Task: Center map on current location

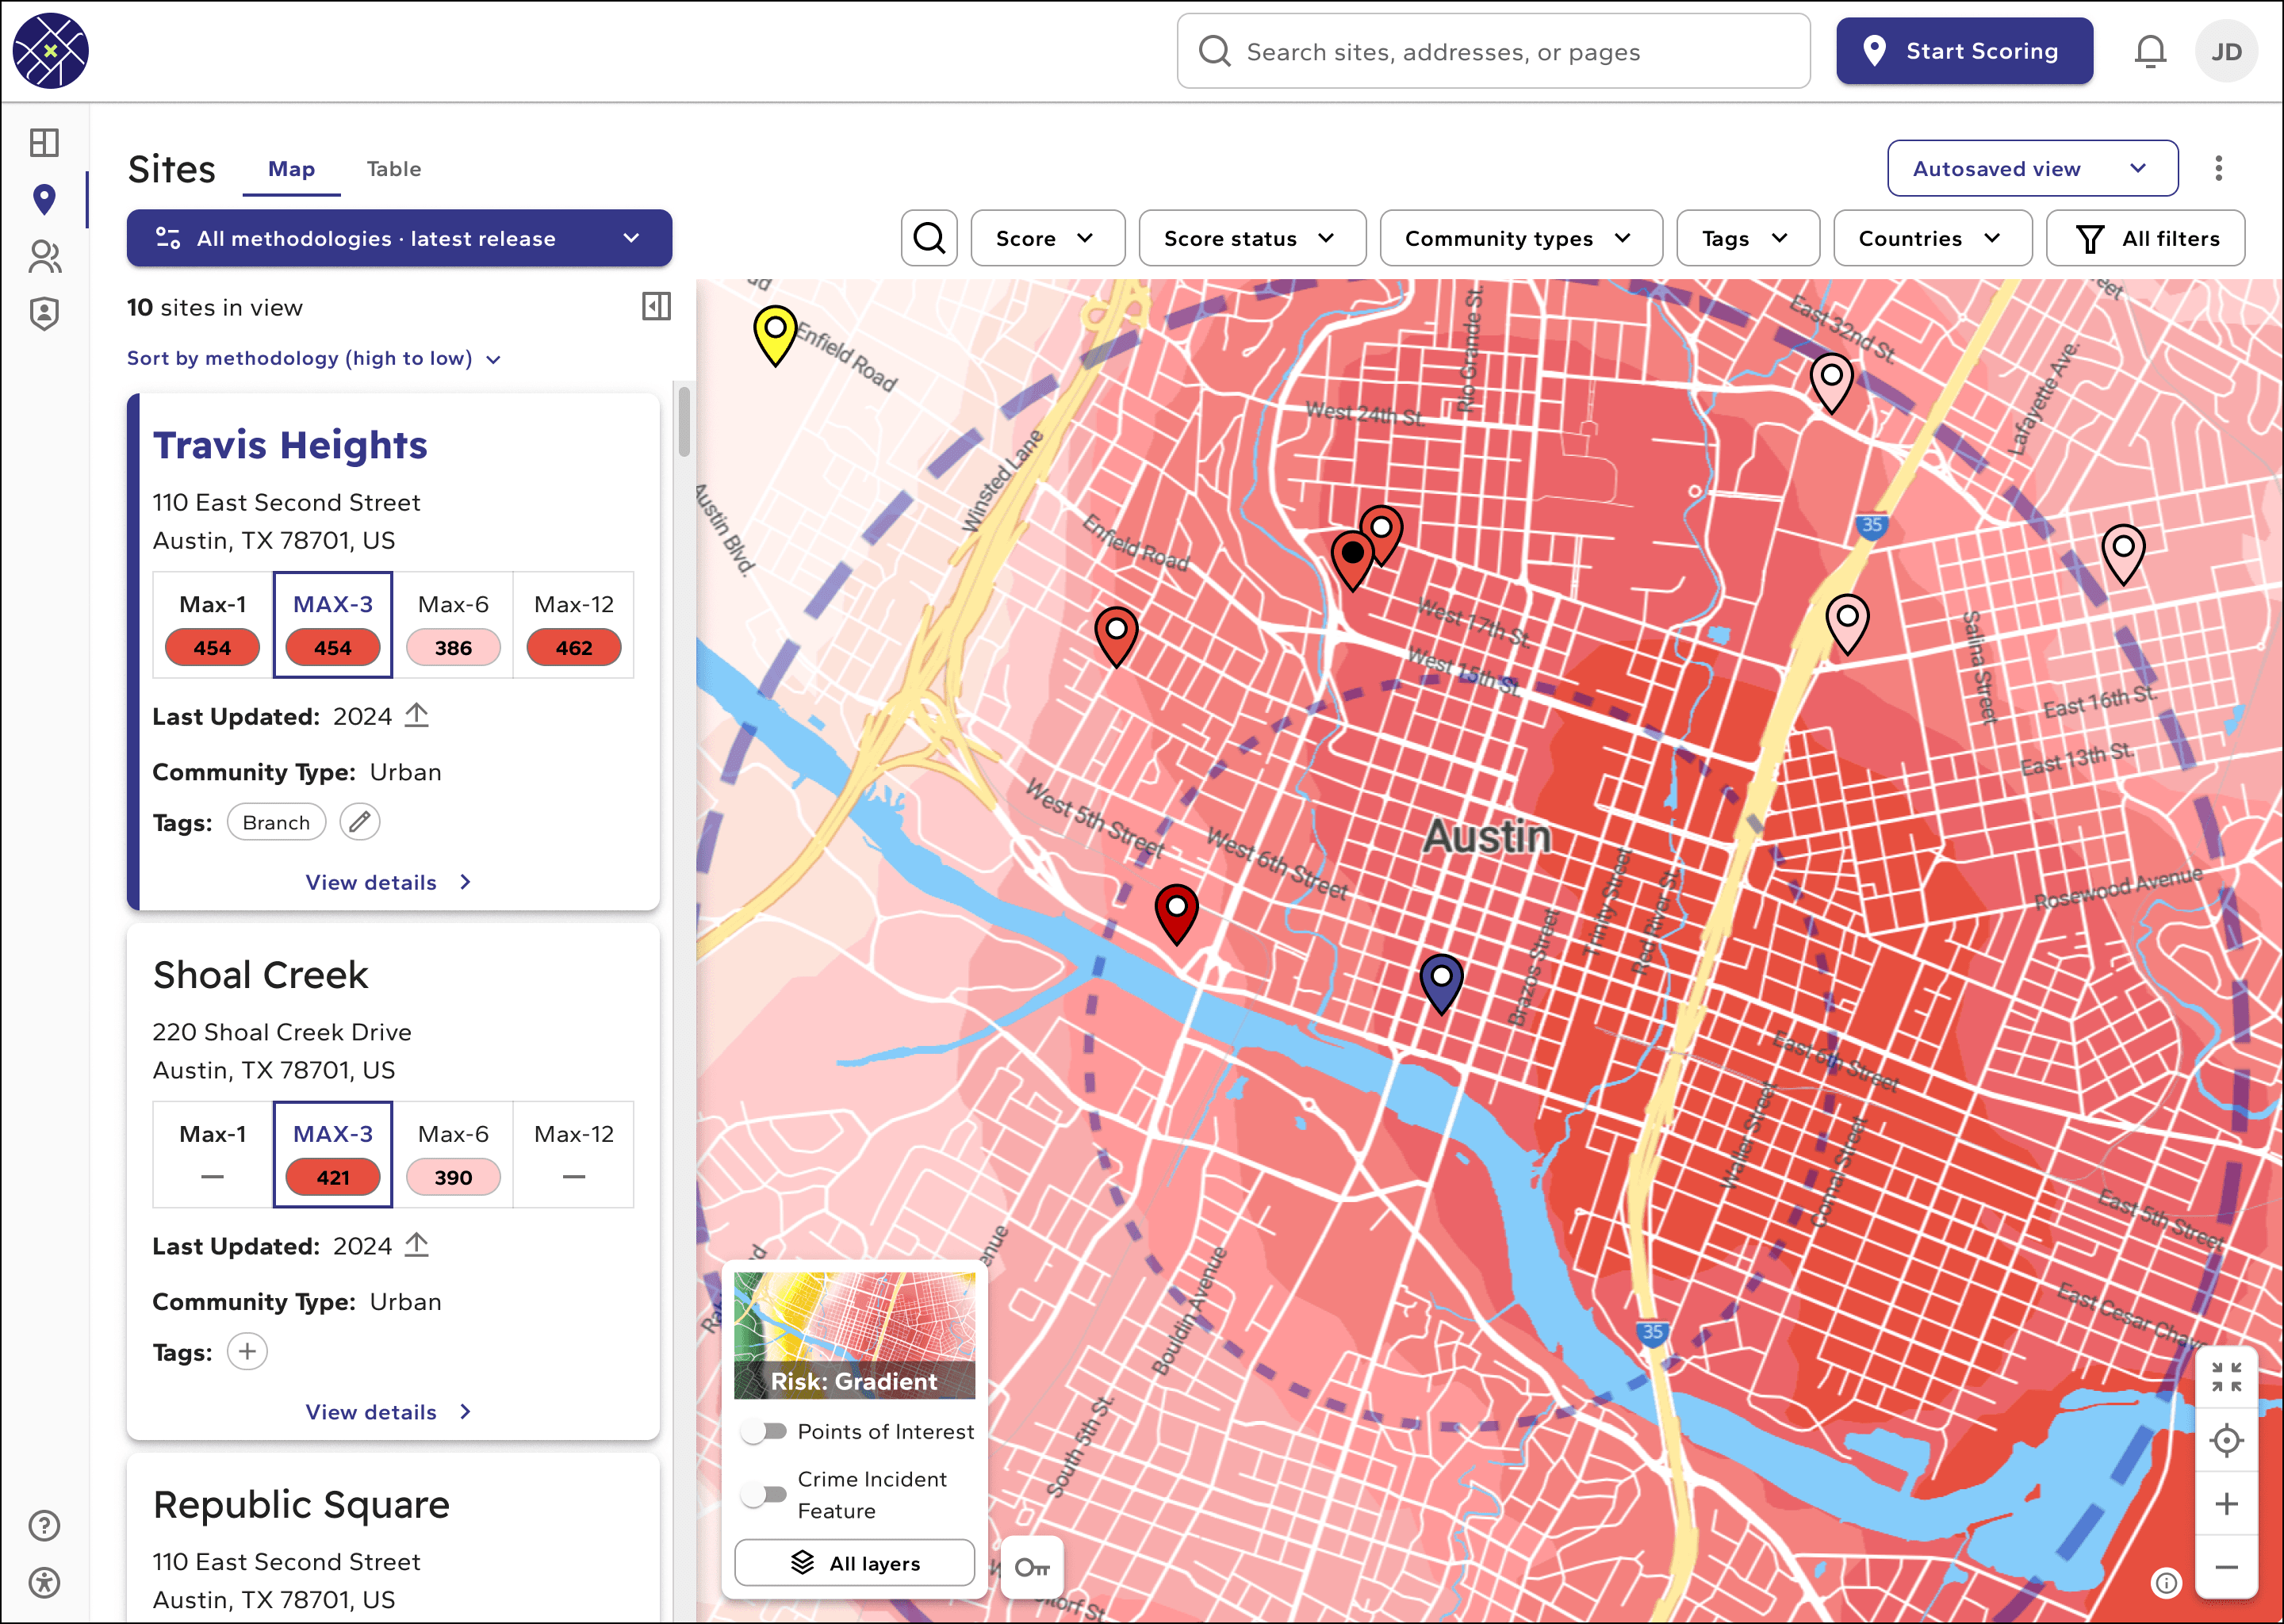Action: (2226, 1440)
